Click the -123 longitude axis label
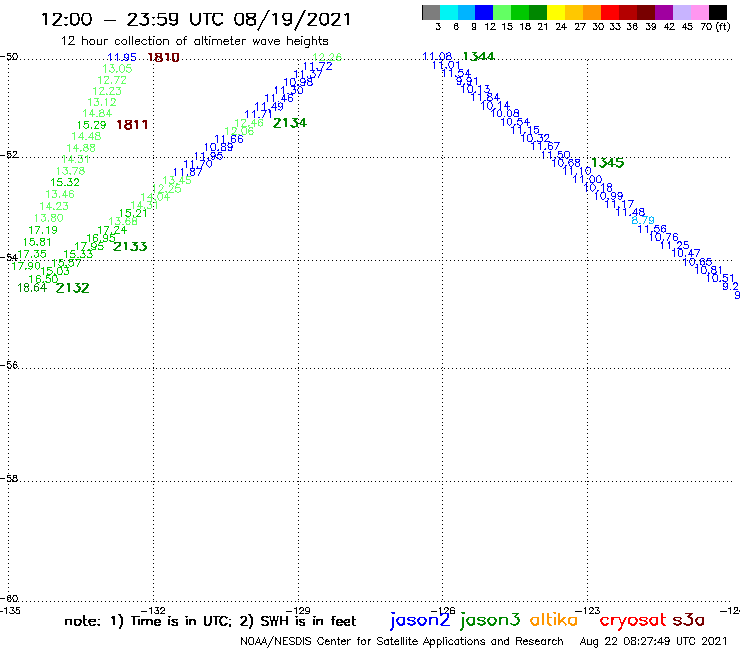 [x=588, y=610]
